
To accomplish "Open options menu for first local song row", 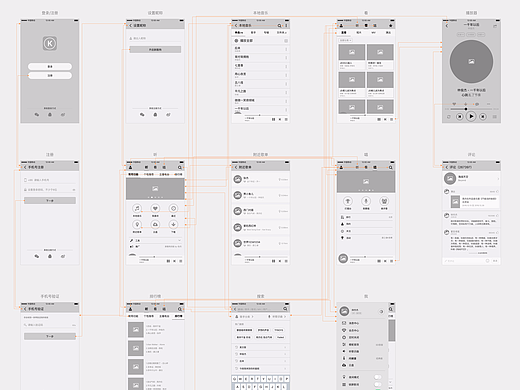I will (286, 49).
